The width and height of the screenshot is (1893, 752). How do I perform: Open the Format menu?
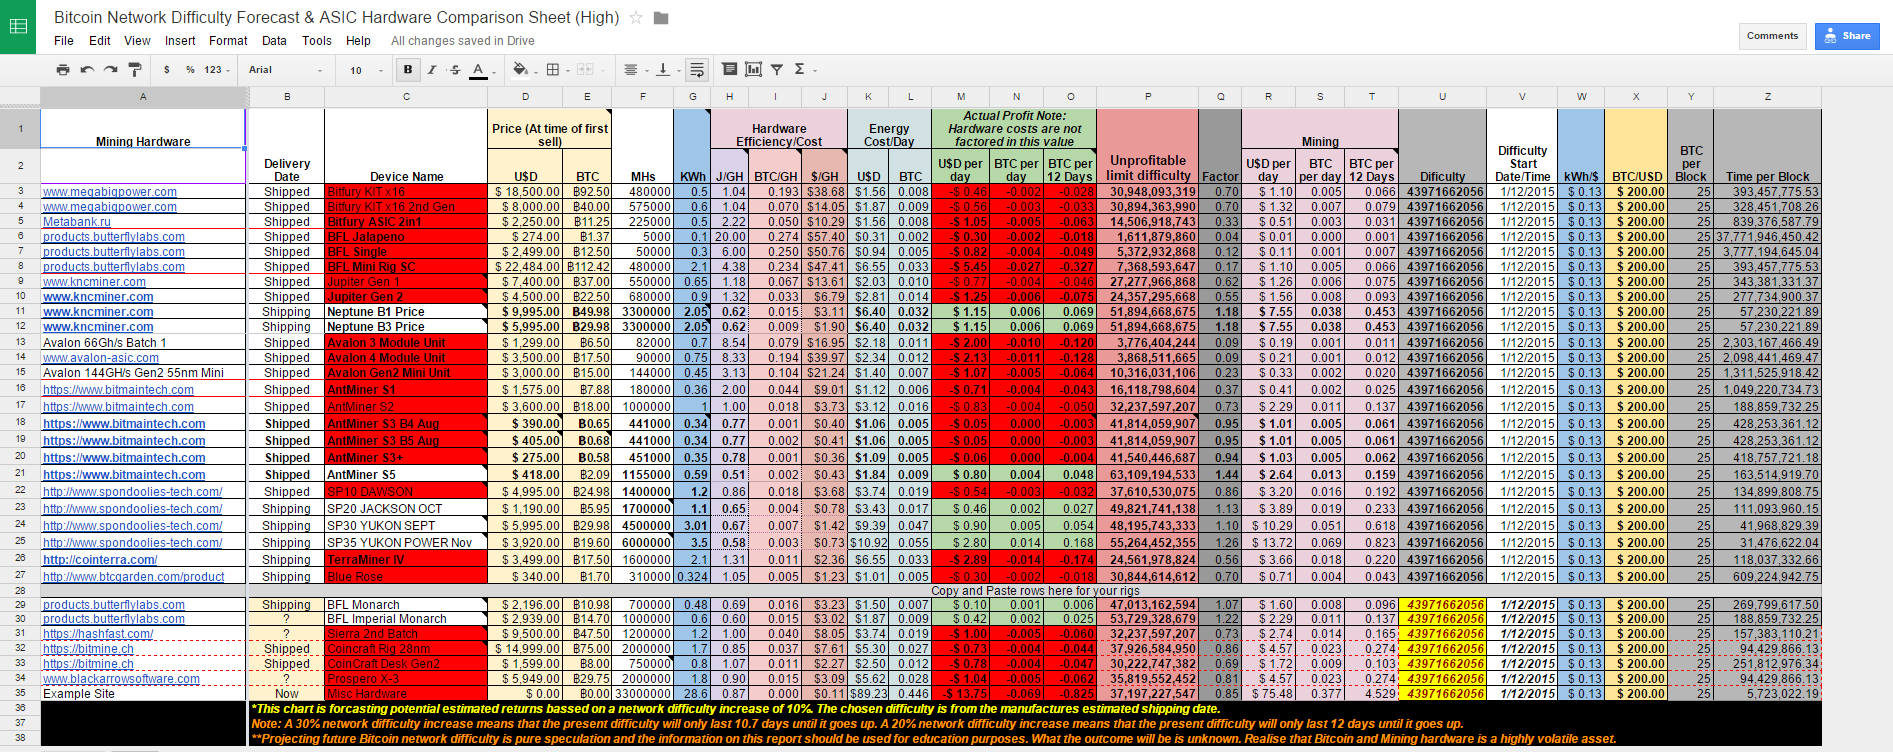pos(228,41)
